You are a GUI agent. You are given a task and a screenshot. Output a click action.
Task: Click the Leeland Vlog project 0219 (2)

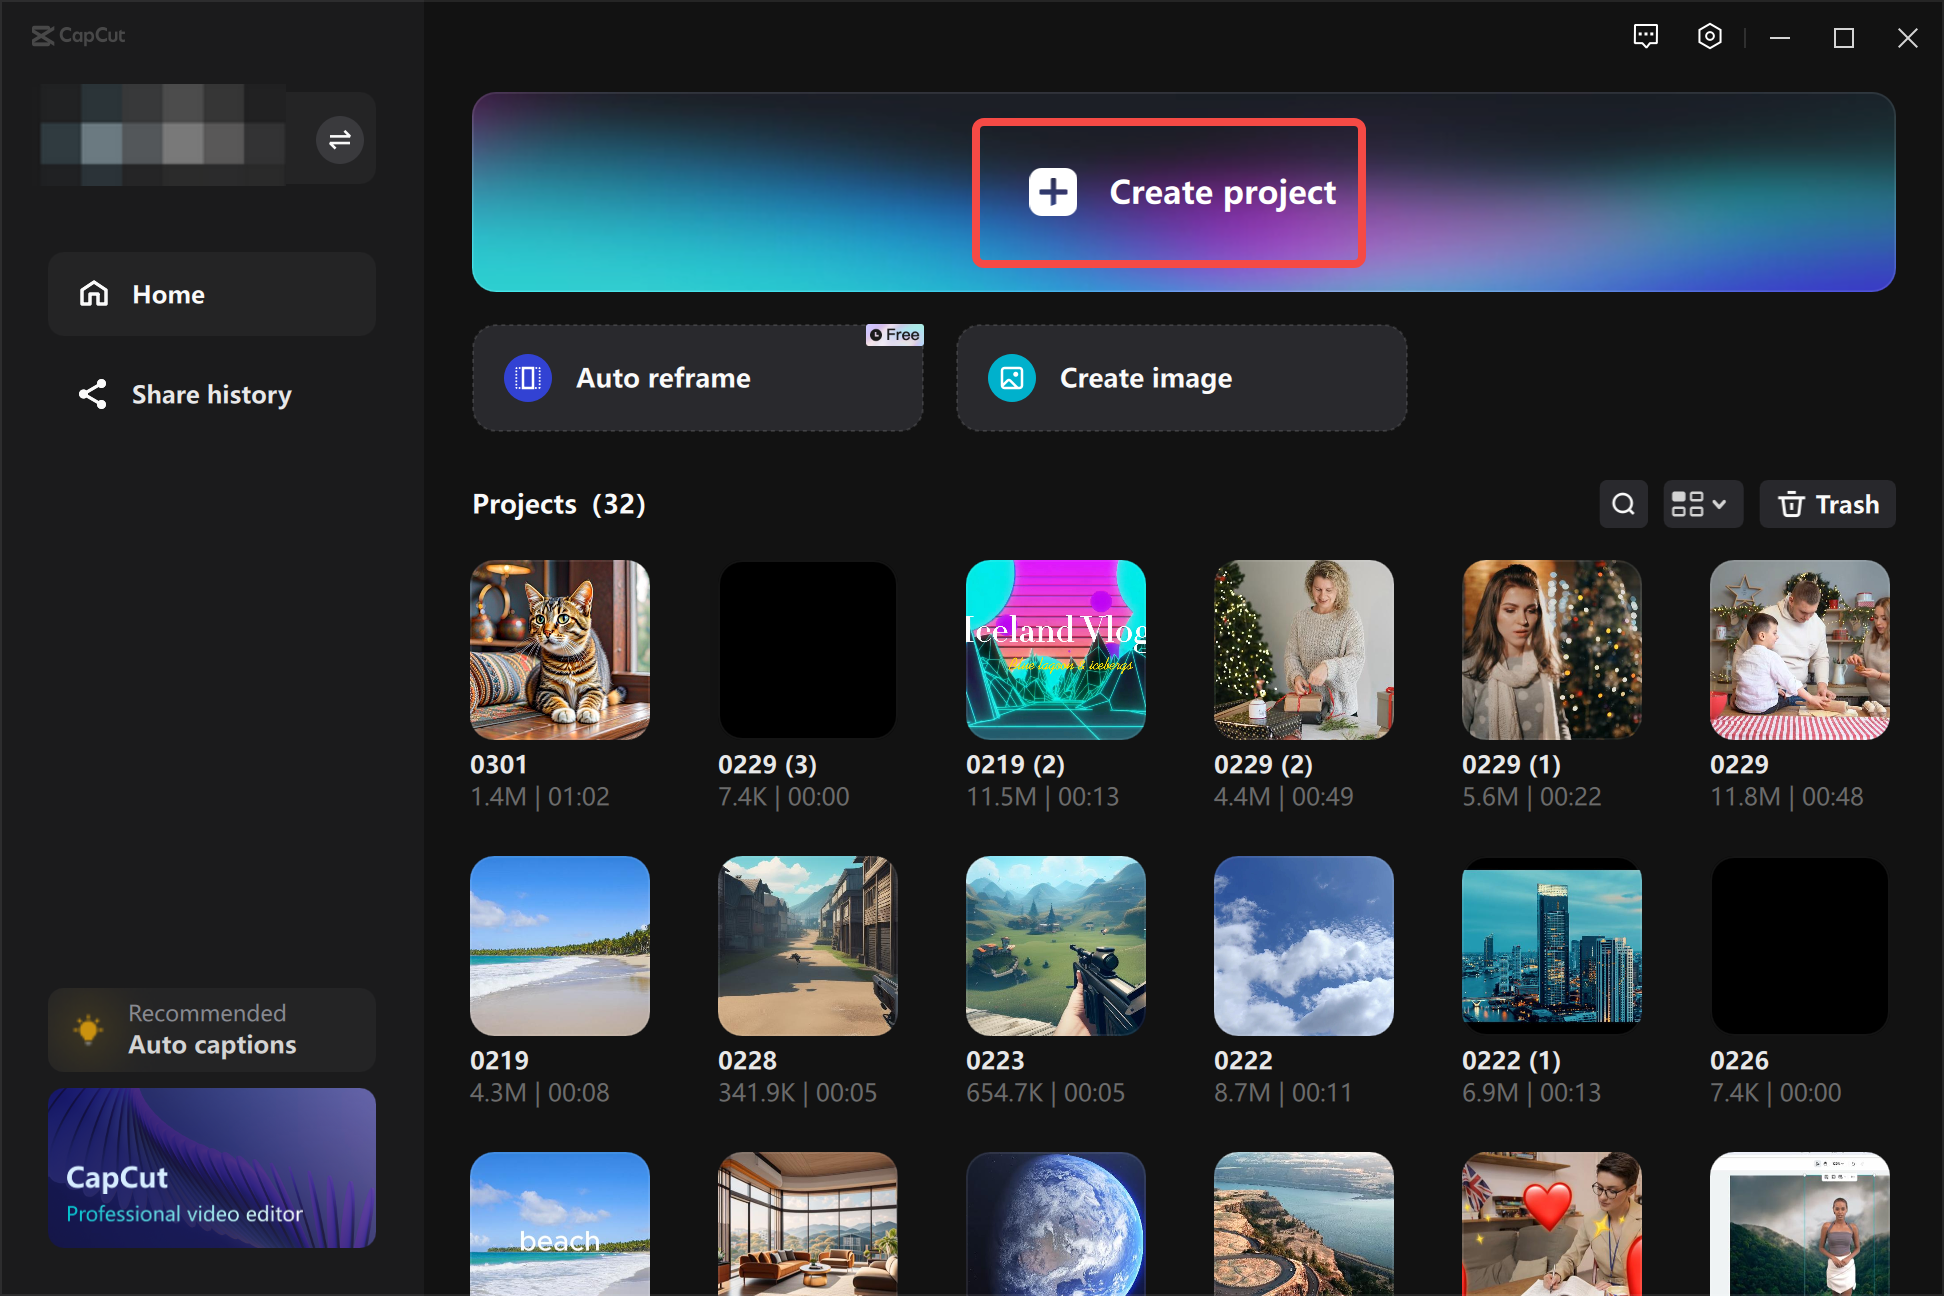click(x=1056, y=649)
